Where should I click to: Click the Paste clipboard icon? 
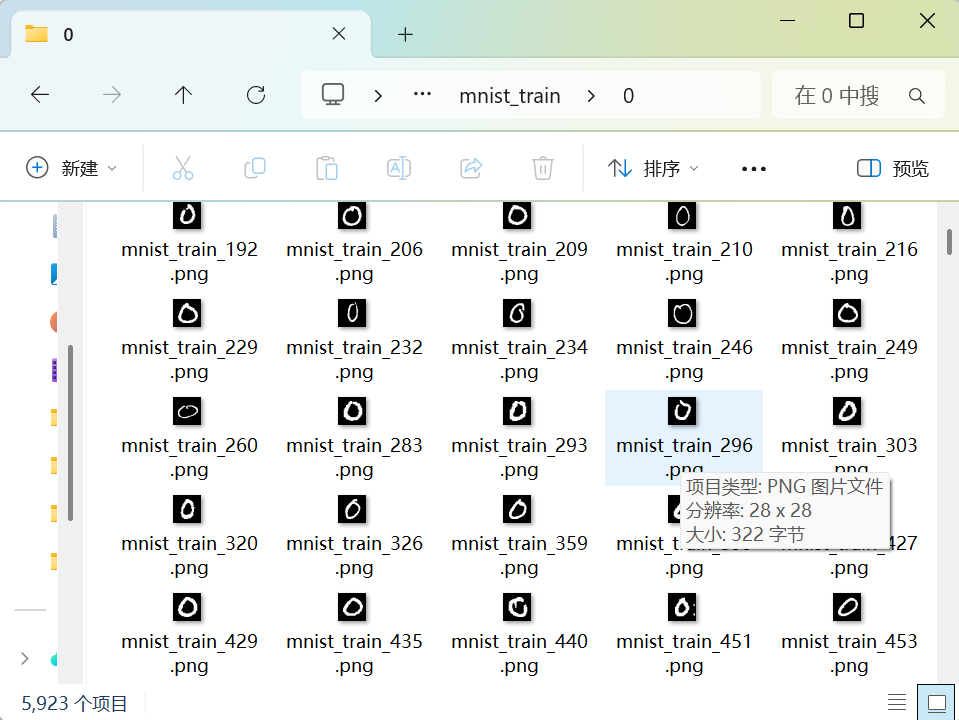327,168
